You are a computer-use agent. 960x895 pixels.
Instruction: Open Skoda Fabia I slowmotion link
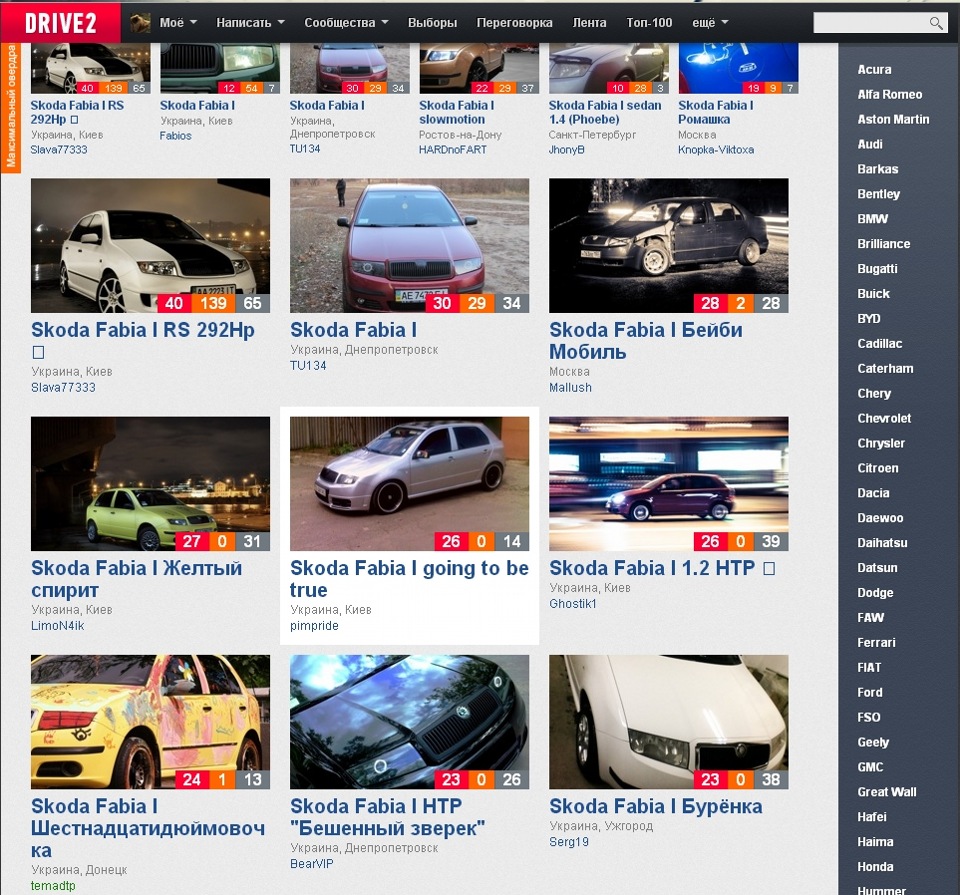tap(457, 112)
